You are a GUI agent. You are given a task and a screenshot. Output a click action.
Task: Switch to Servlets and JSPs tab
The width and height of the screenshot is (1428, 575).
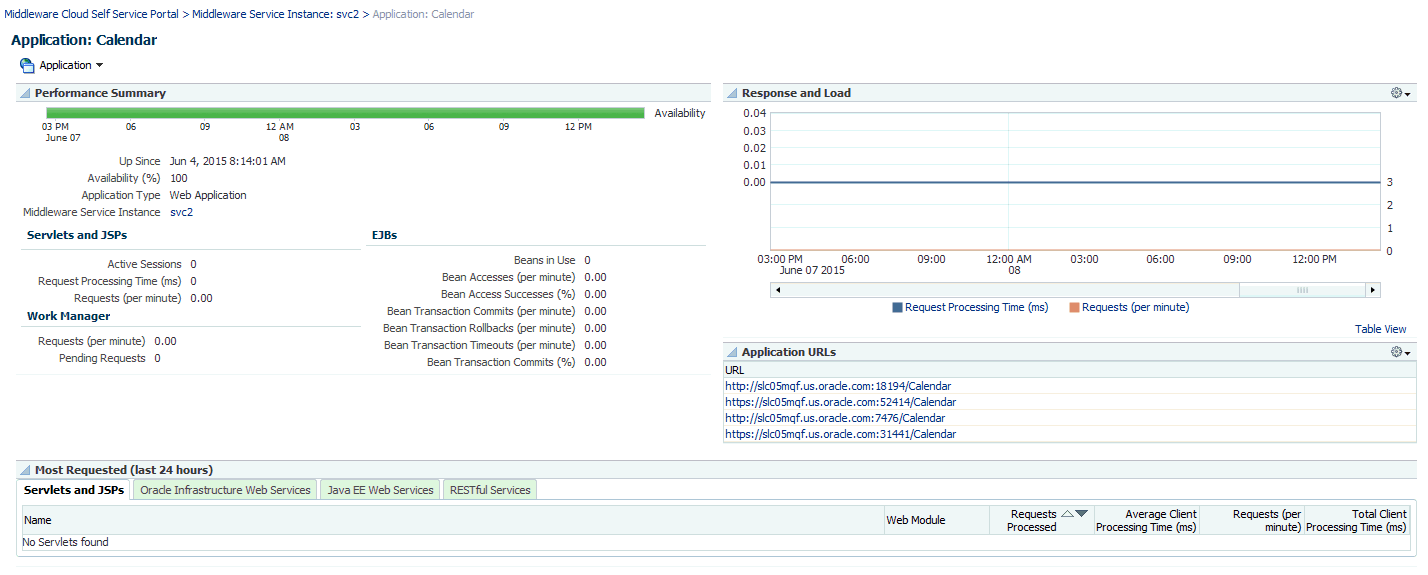(74, 490)
